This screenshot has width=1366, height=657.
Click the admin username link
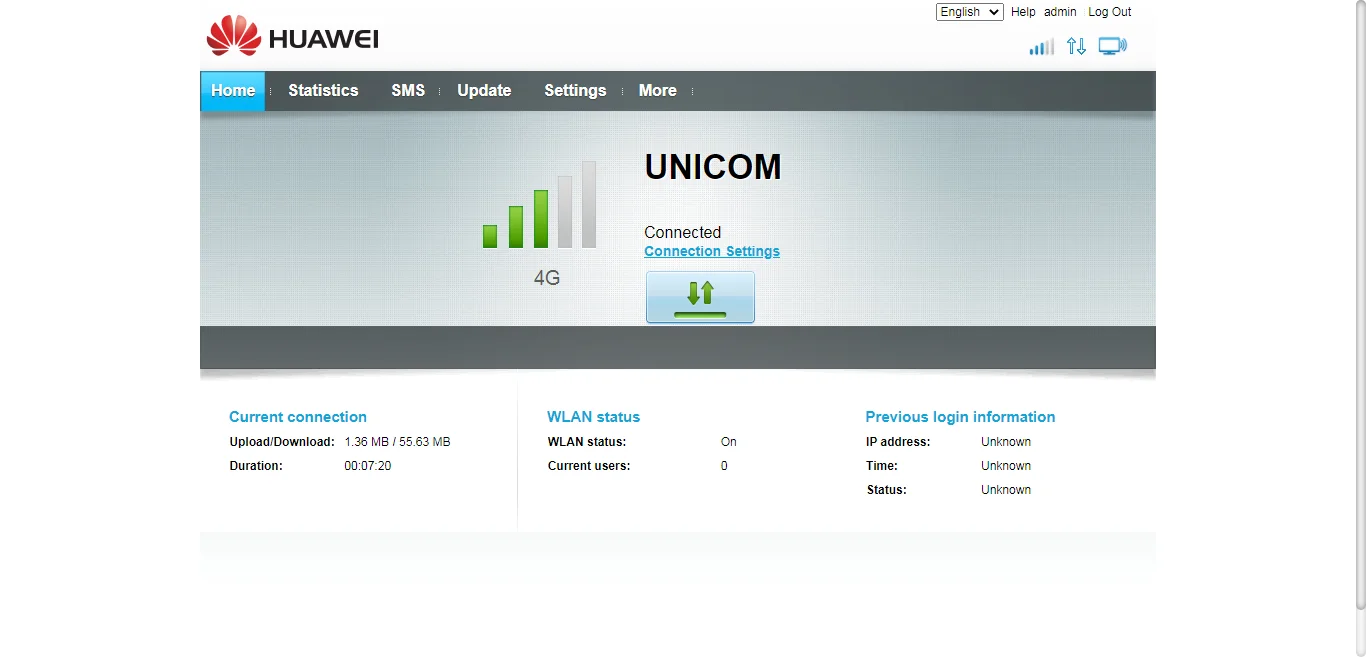1060,12
